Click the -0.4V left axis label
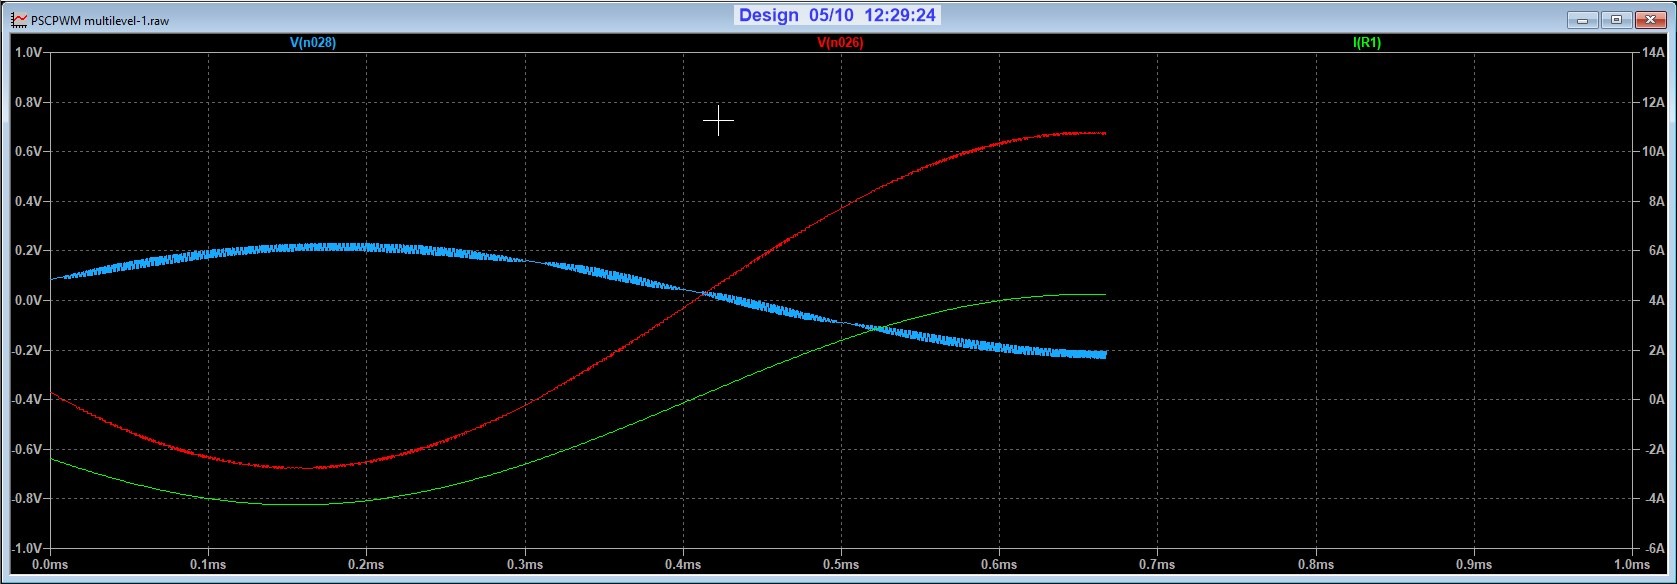 pyautogui.click(x=27, y=400)
